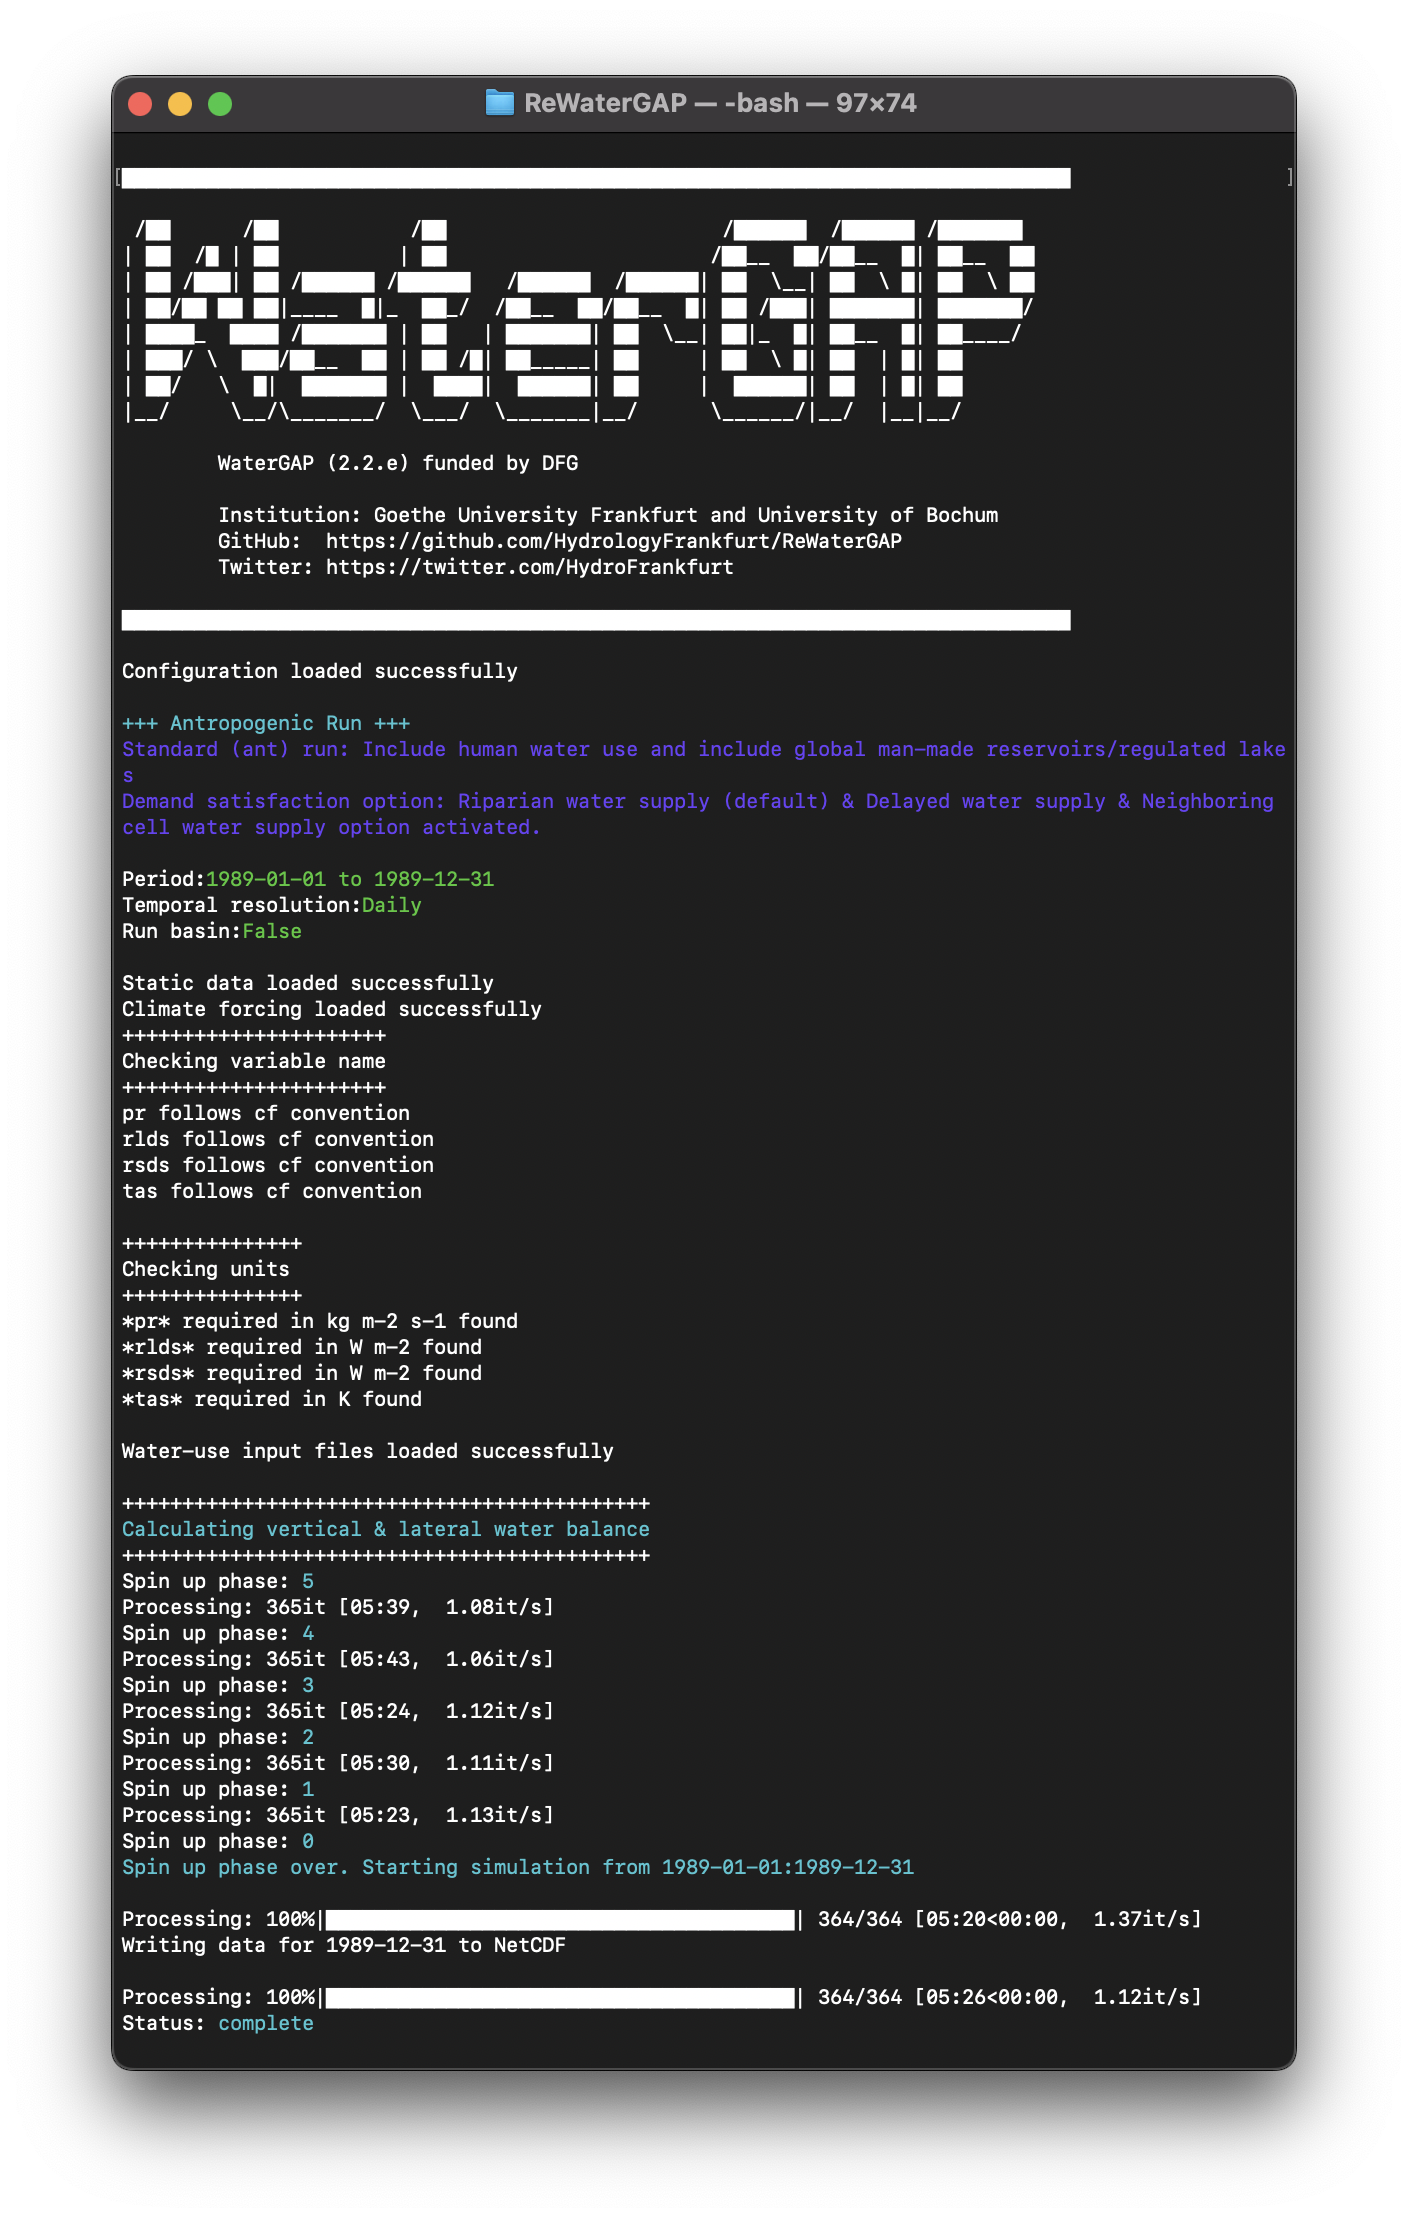Minimize the terminal with the yellow button

coord(180,104)
